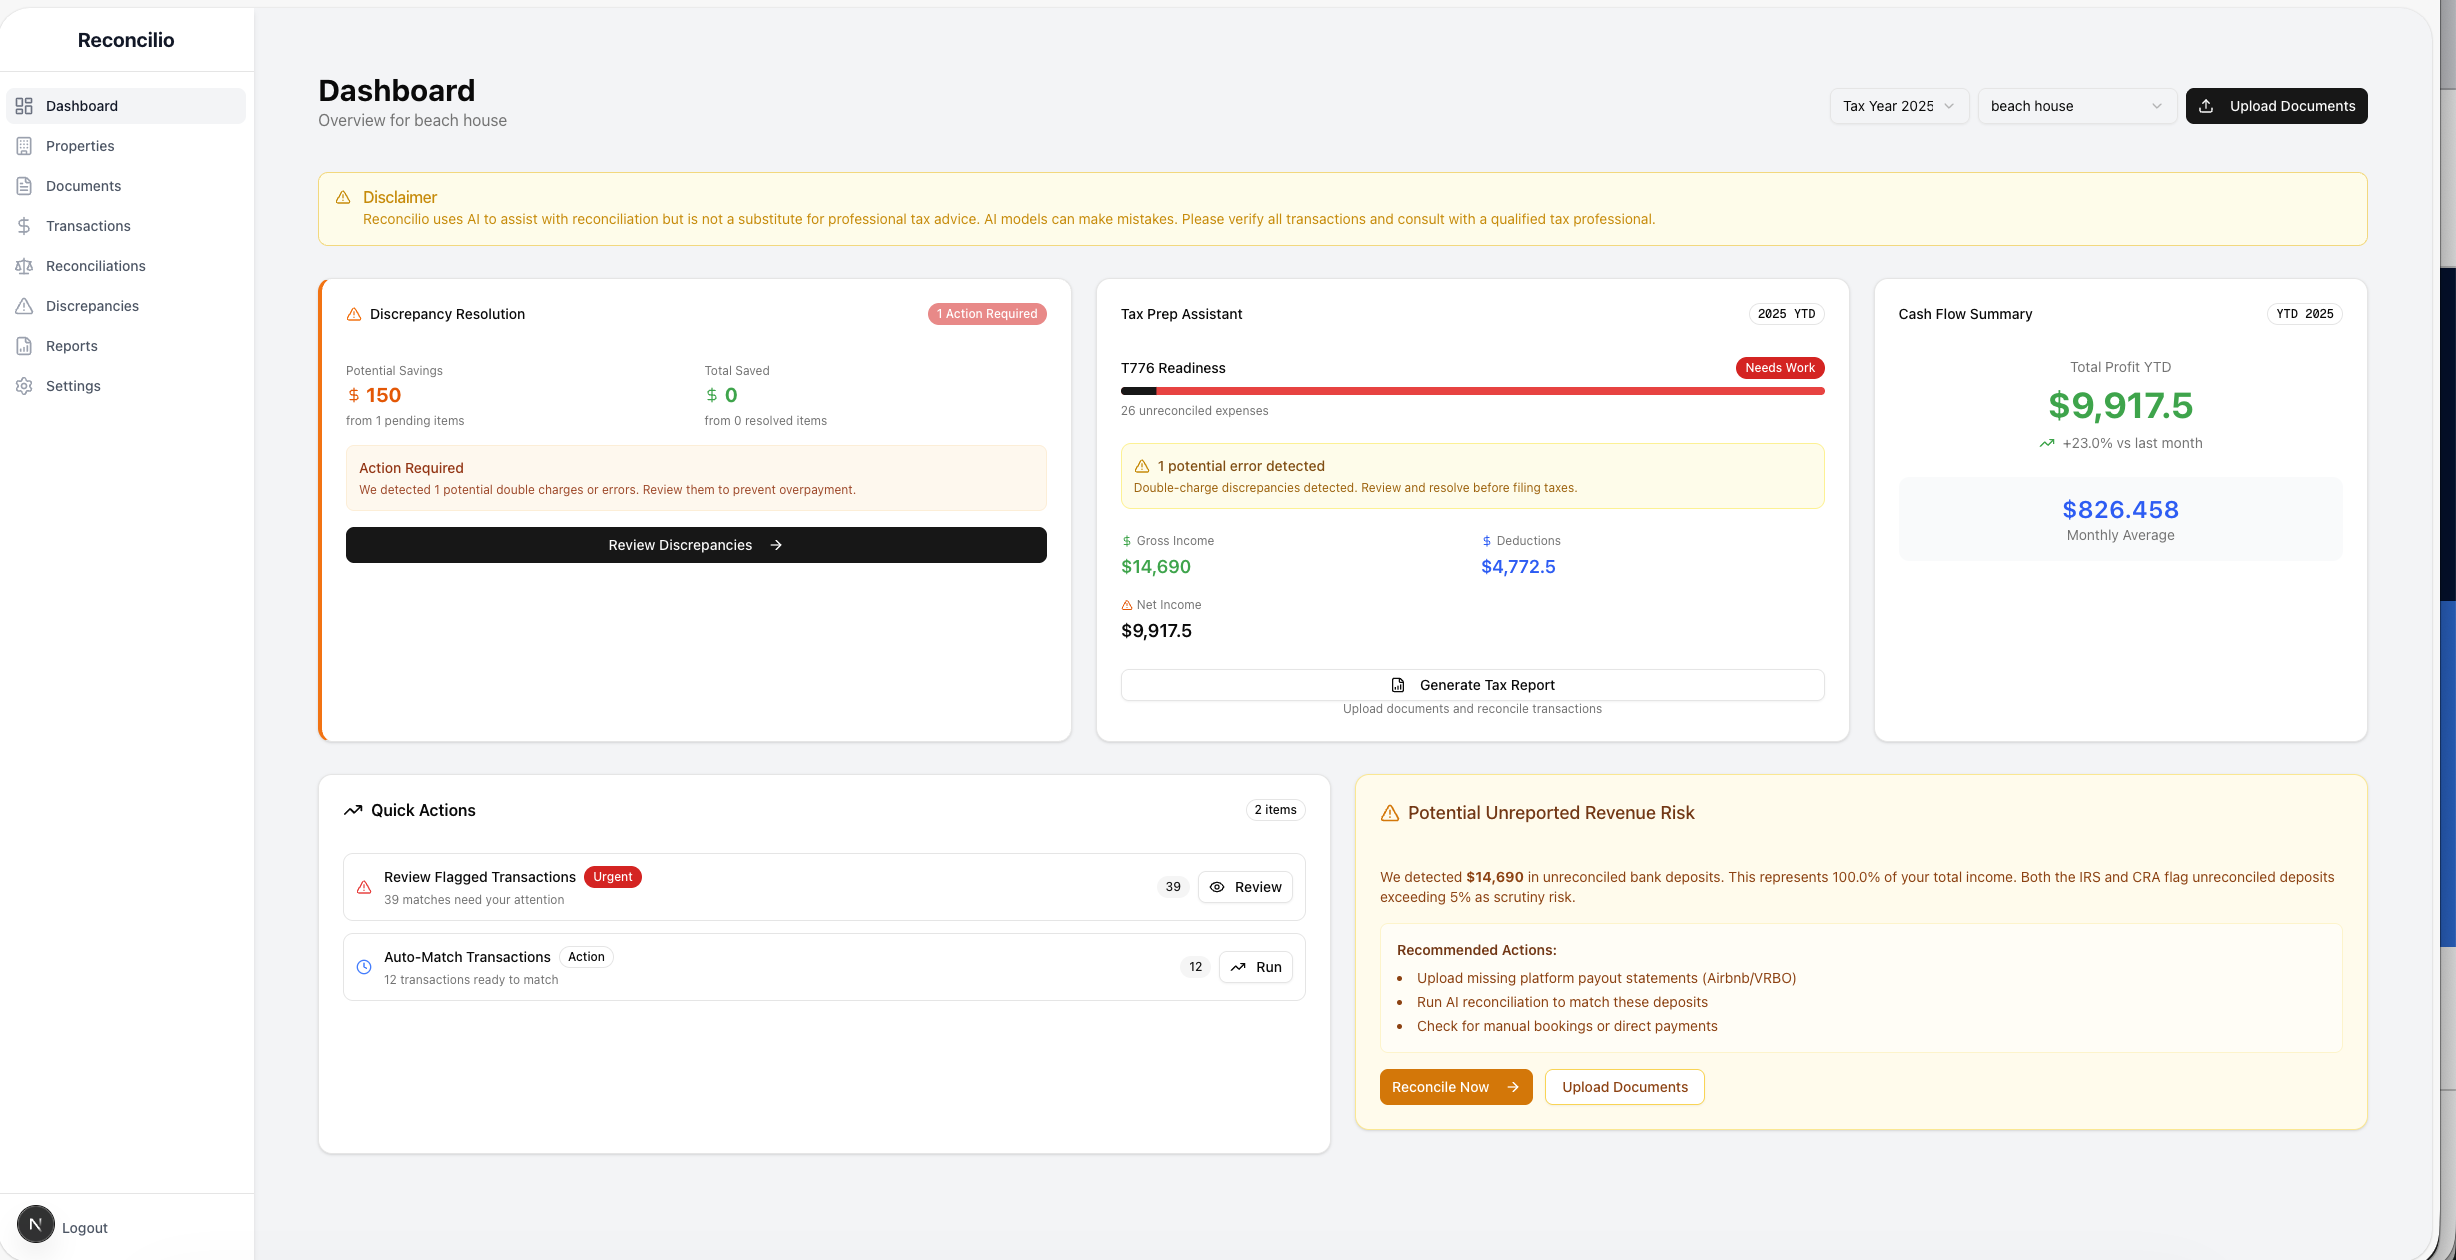The width and height of the screenshot is (2456, 1260).
Task: Click the Discrepancies warning triangle icon
Action: point(24,306)
